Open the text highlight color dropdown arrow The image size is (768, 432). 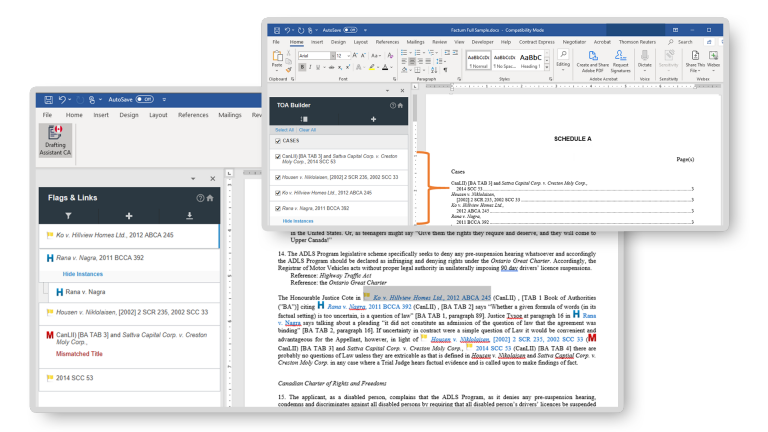(x=378, y=67)
